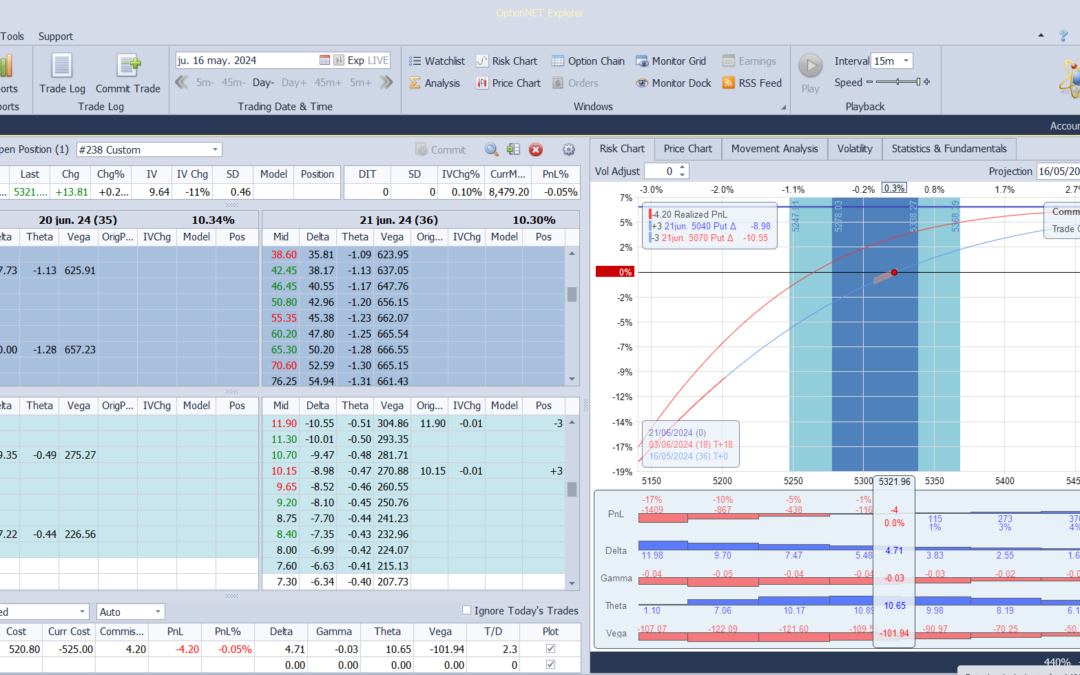The height and width of the screenshot is (675, 1080).
Task: Click the puts chain vertical scrollbar thumb
Action: [572, 489]
